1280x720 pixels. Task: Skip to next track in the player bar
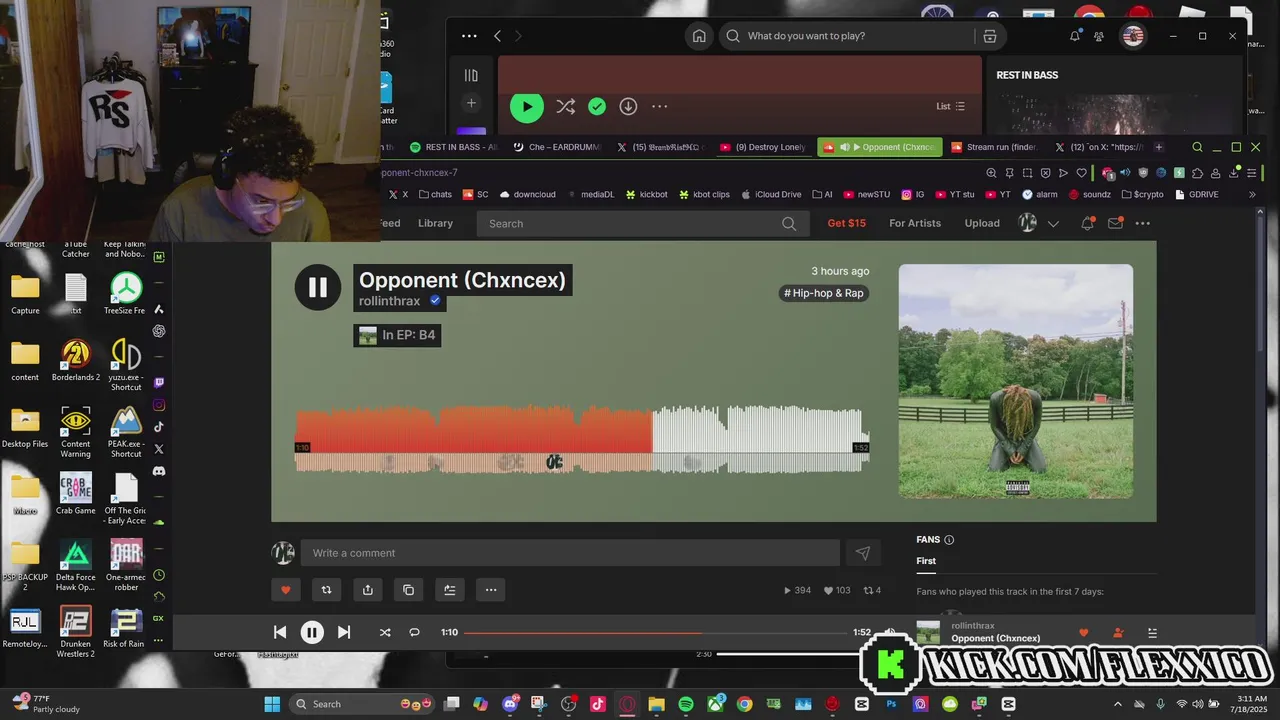[x=344, y=632]
